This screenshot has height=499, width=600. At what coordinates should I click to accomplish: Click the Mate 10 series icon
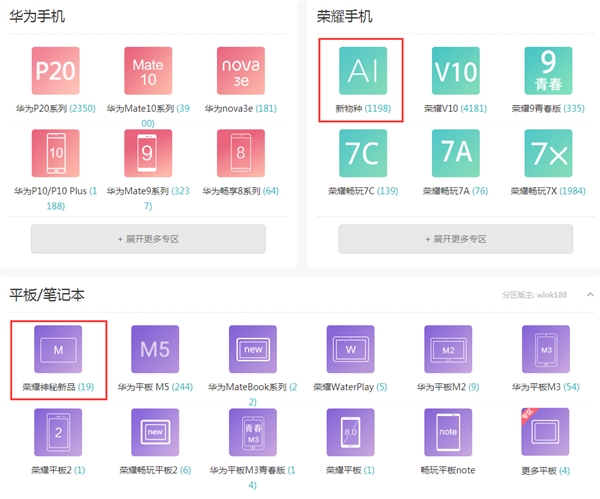pyautogui.click(x=149, y=71)
